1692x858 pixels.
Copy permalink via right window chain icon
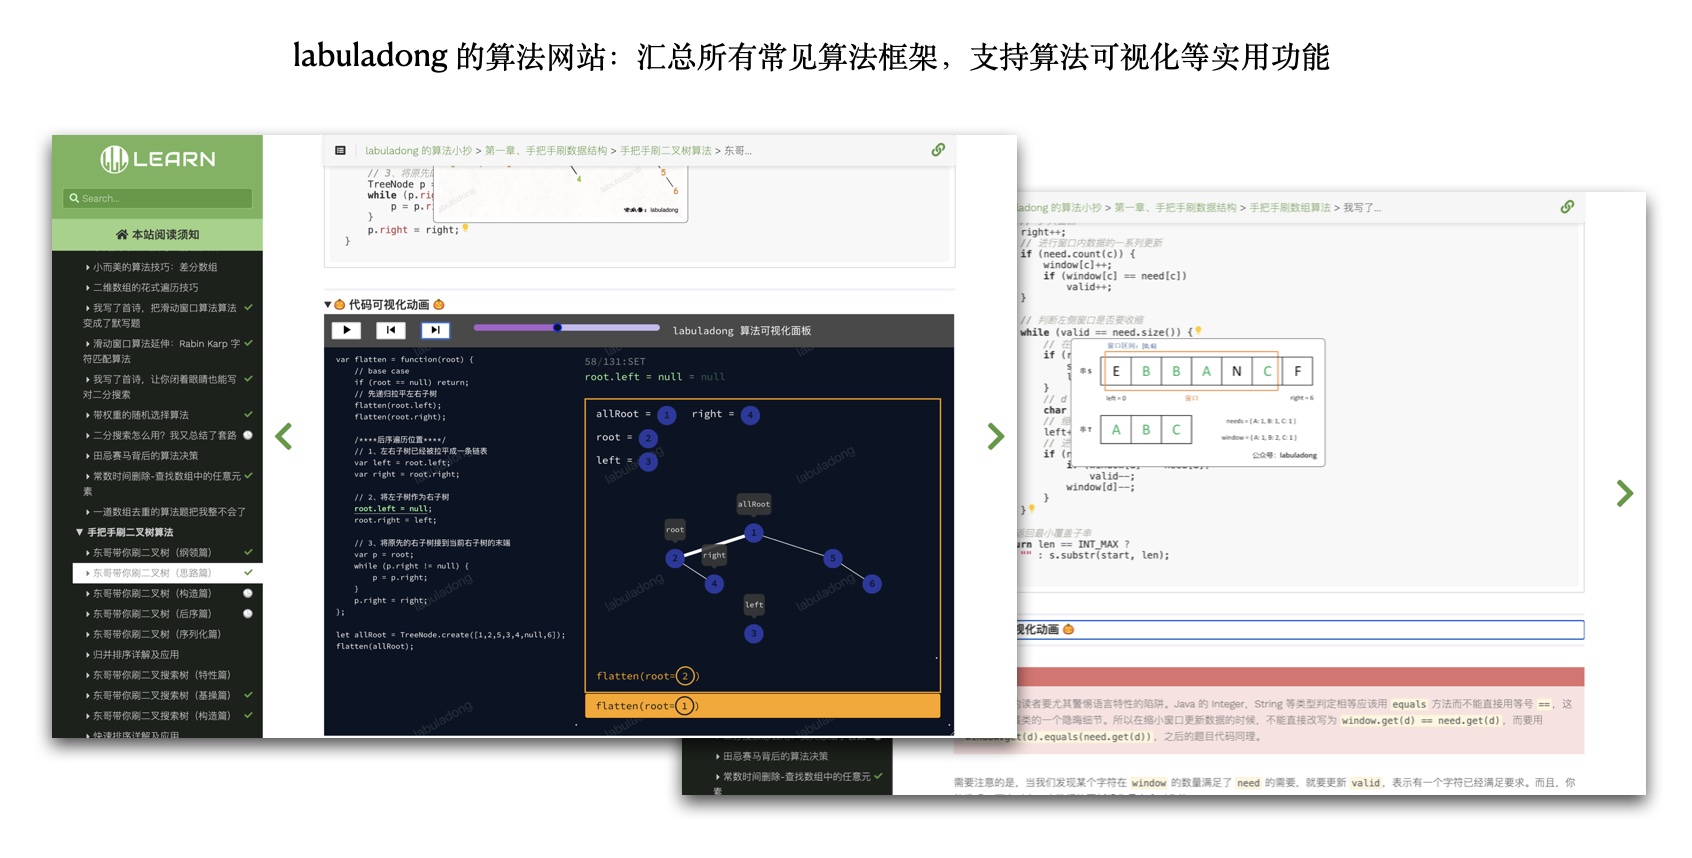coord(1567,207)
